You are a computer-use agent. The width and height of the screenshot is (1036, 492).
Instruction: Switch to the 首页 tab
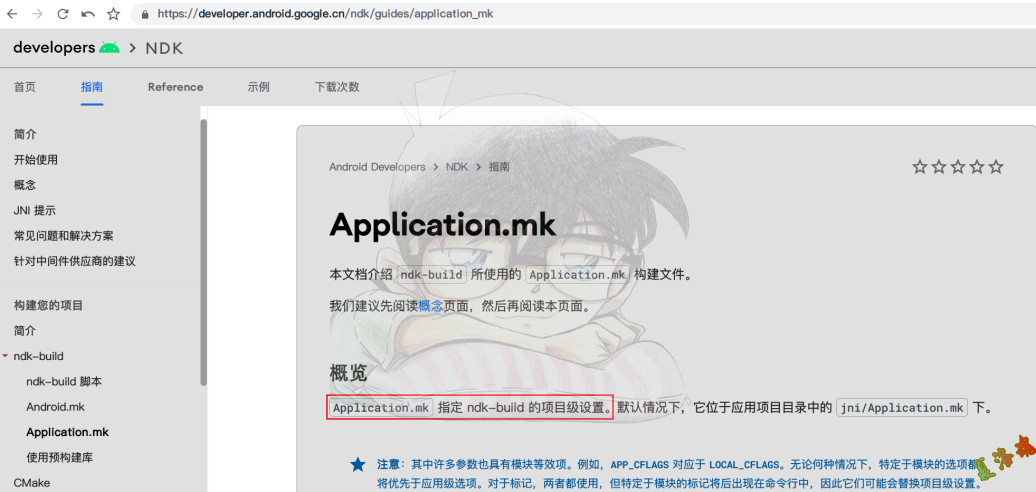[25, 87]
